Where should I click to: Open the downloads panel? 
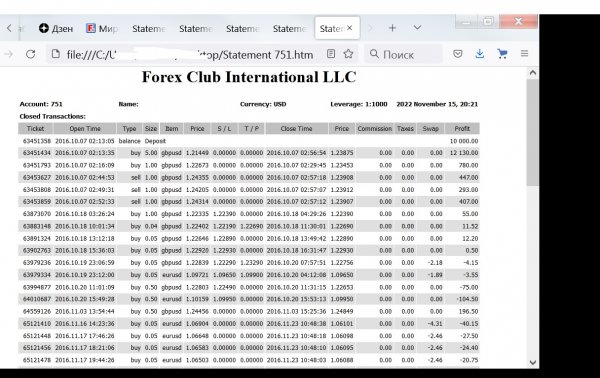[x=479, y=54]
